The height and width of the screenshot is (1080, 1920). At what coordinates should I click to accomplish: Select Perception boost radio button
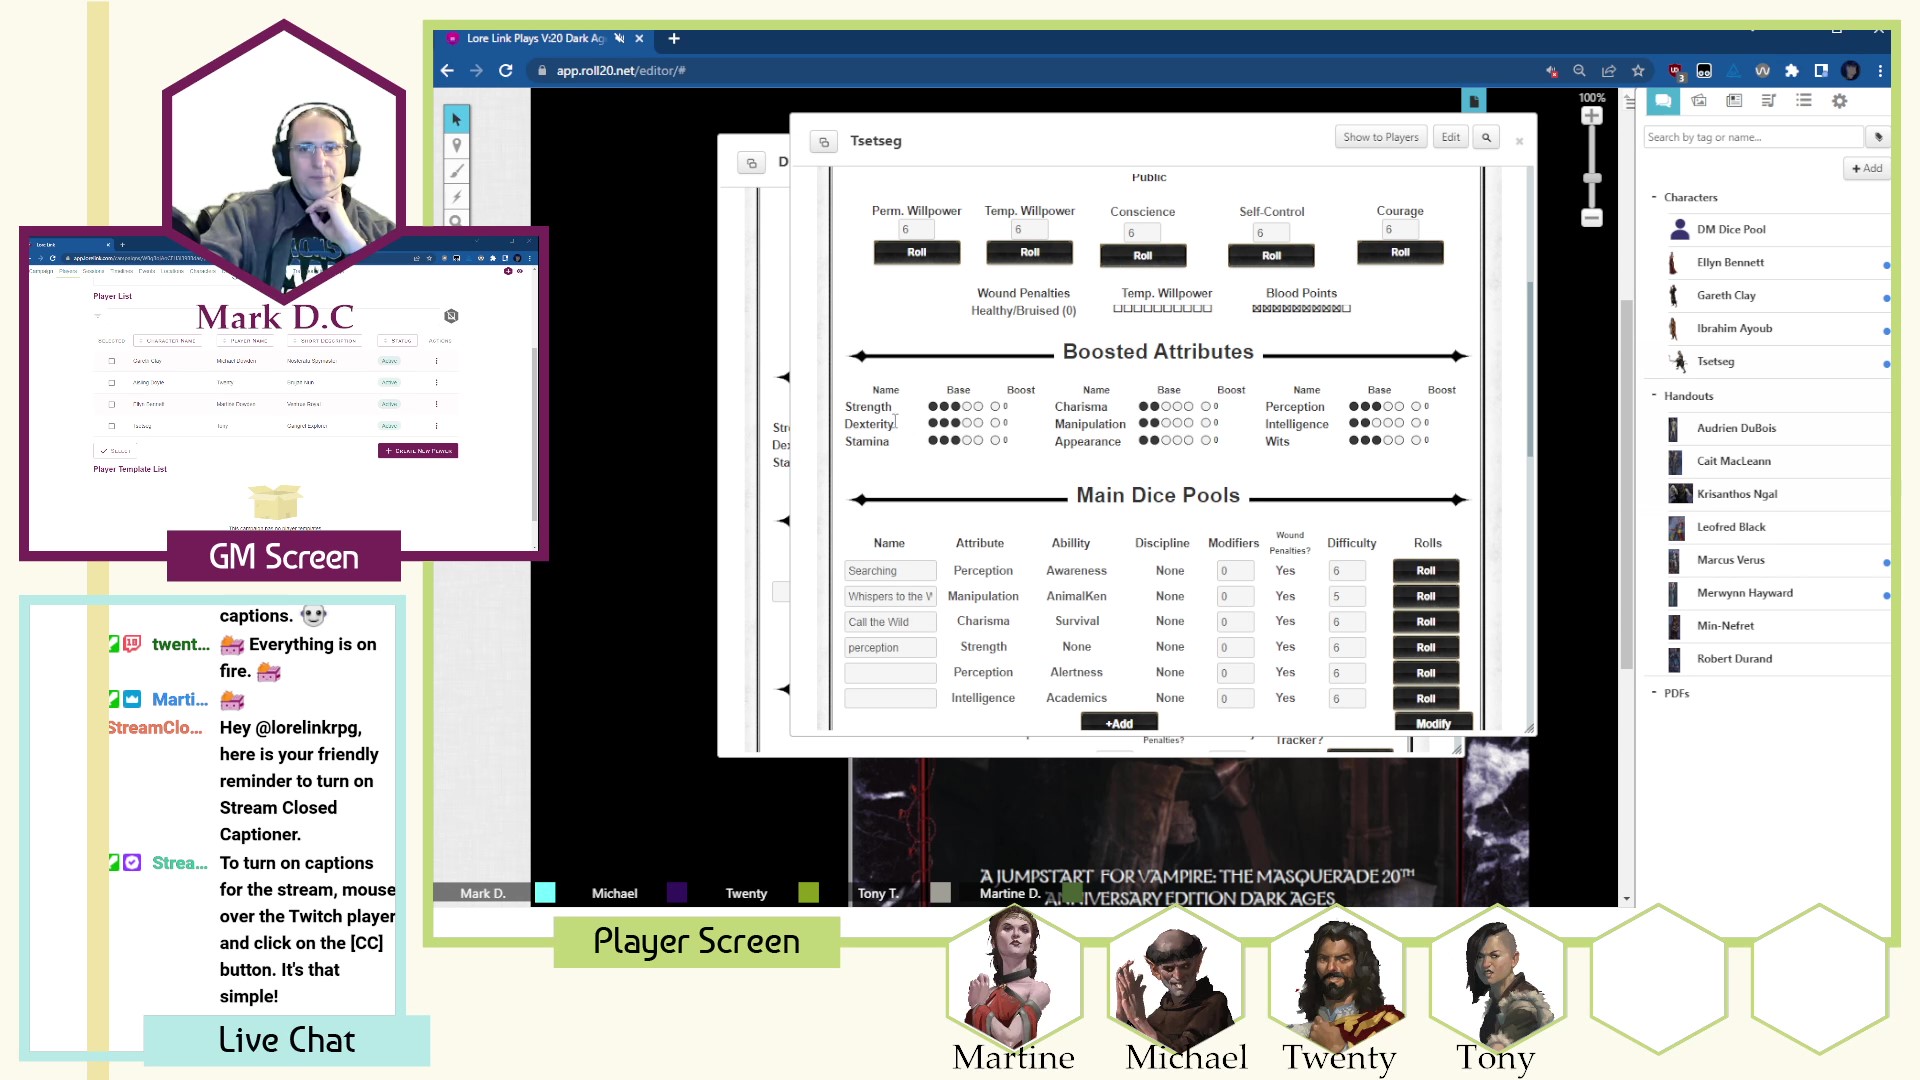[x=1416, y=407]
